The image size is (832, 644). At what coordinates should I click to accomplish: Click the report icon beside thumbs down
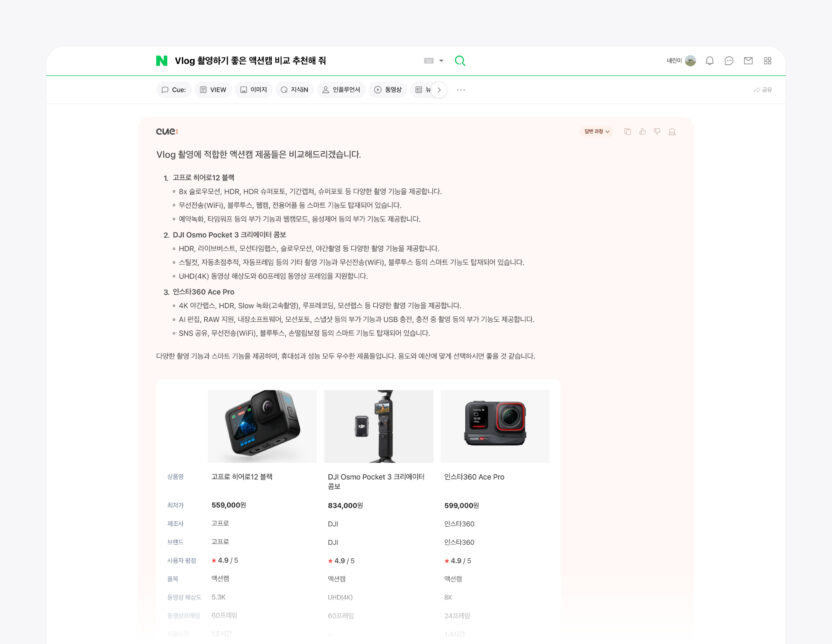672,132
